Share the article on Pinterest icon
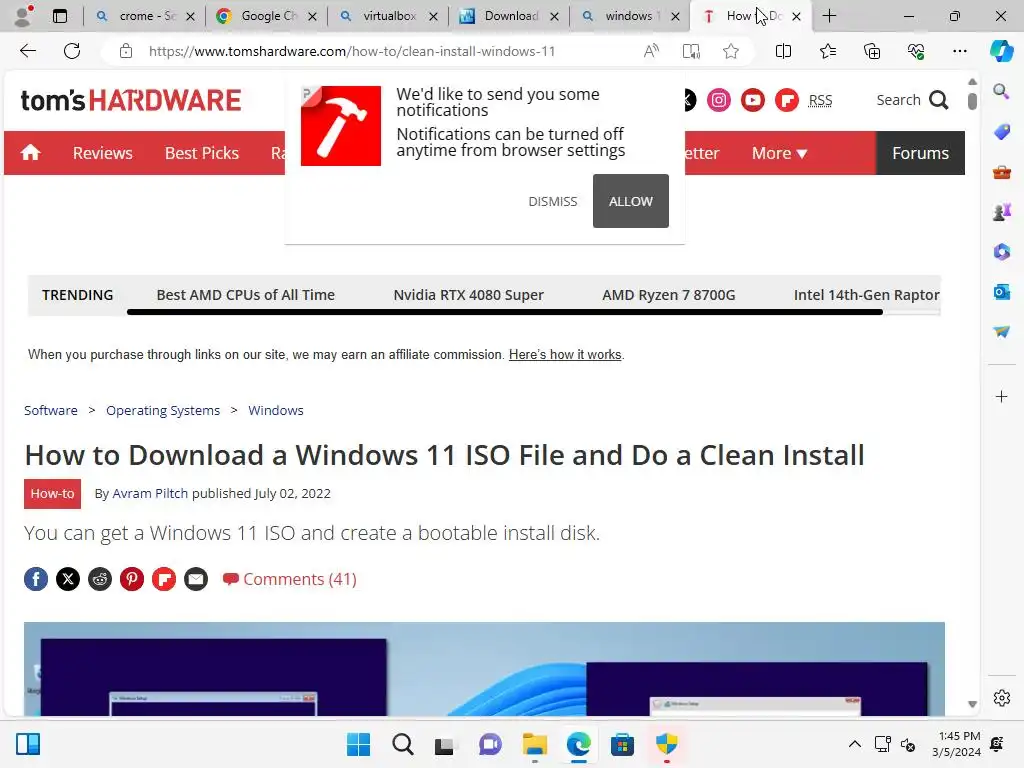The width and height of the screenshot is (1024, 768). 132,579
